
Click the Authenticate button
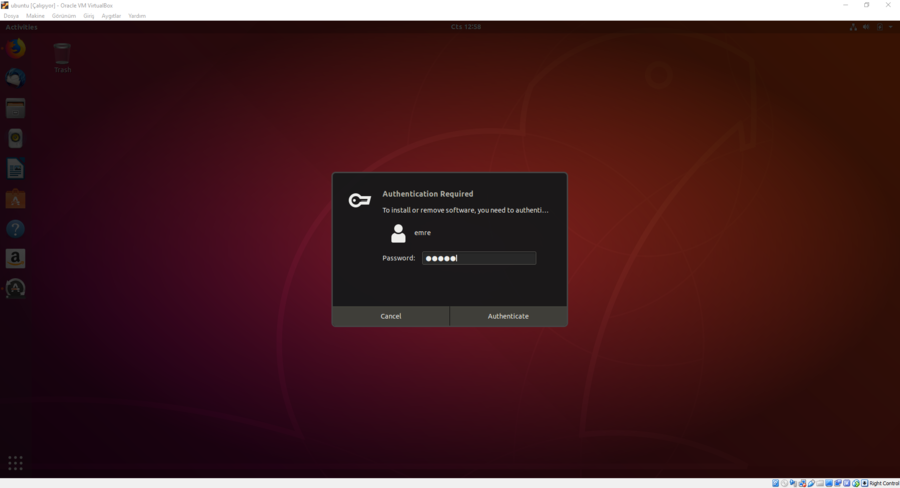[x=508, y=316]
